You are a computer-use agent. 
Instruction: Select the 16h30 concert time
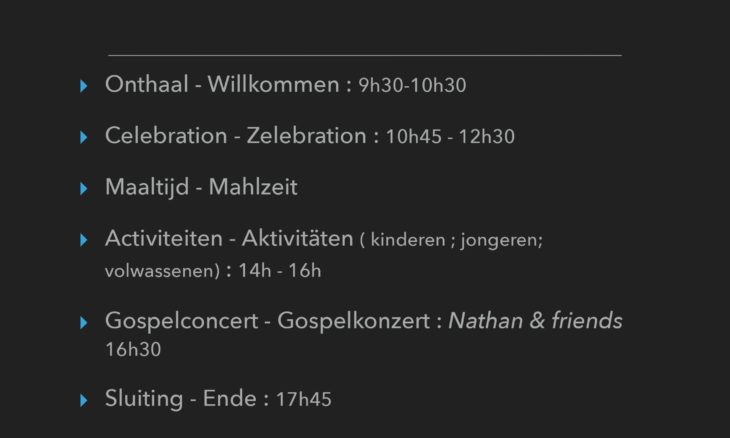[133, 350]
